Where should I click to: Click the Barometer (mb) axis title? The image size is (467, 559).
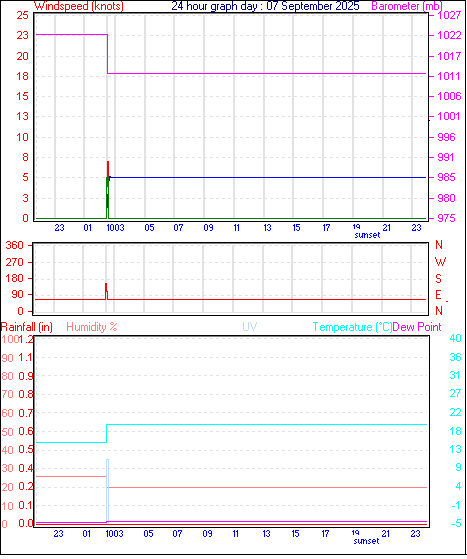click(x=407, y=6)
